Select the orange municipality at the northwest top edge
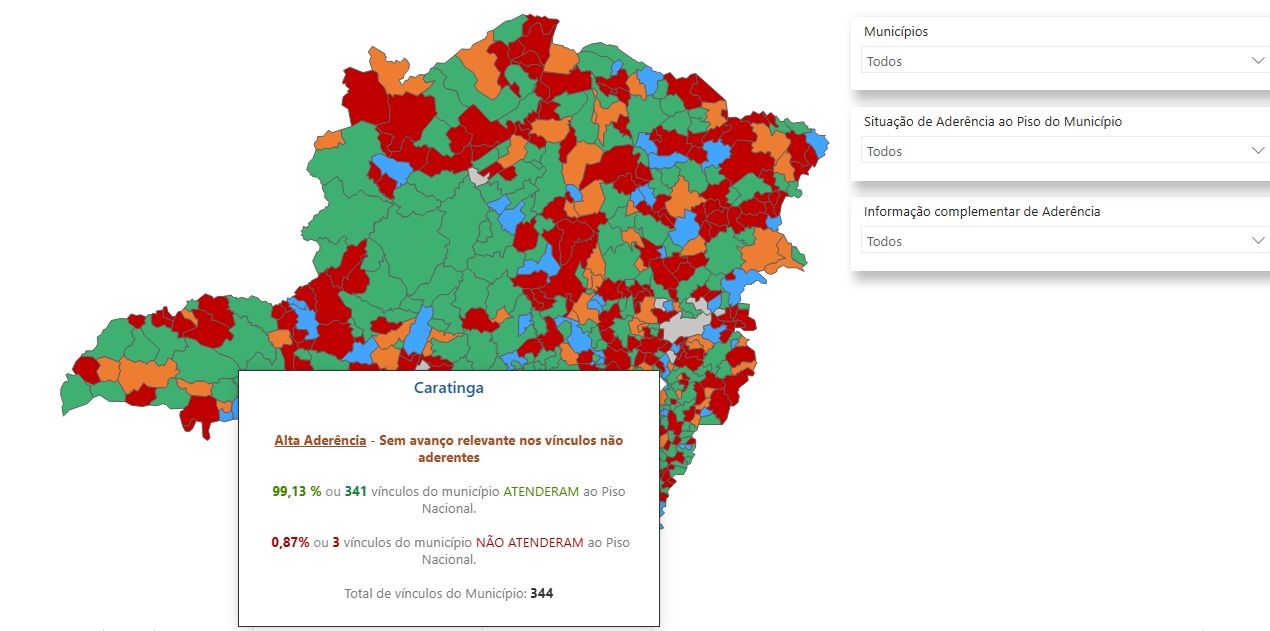The height and width of the screenshot is (631, 1270). [x=387, y=66]
